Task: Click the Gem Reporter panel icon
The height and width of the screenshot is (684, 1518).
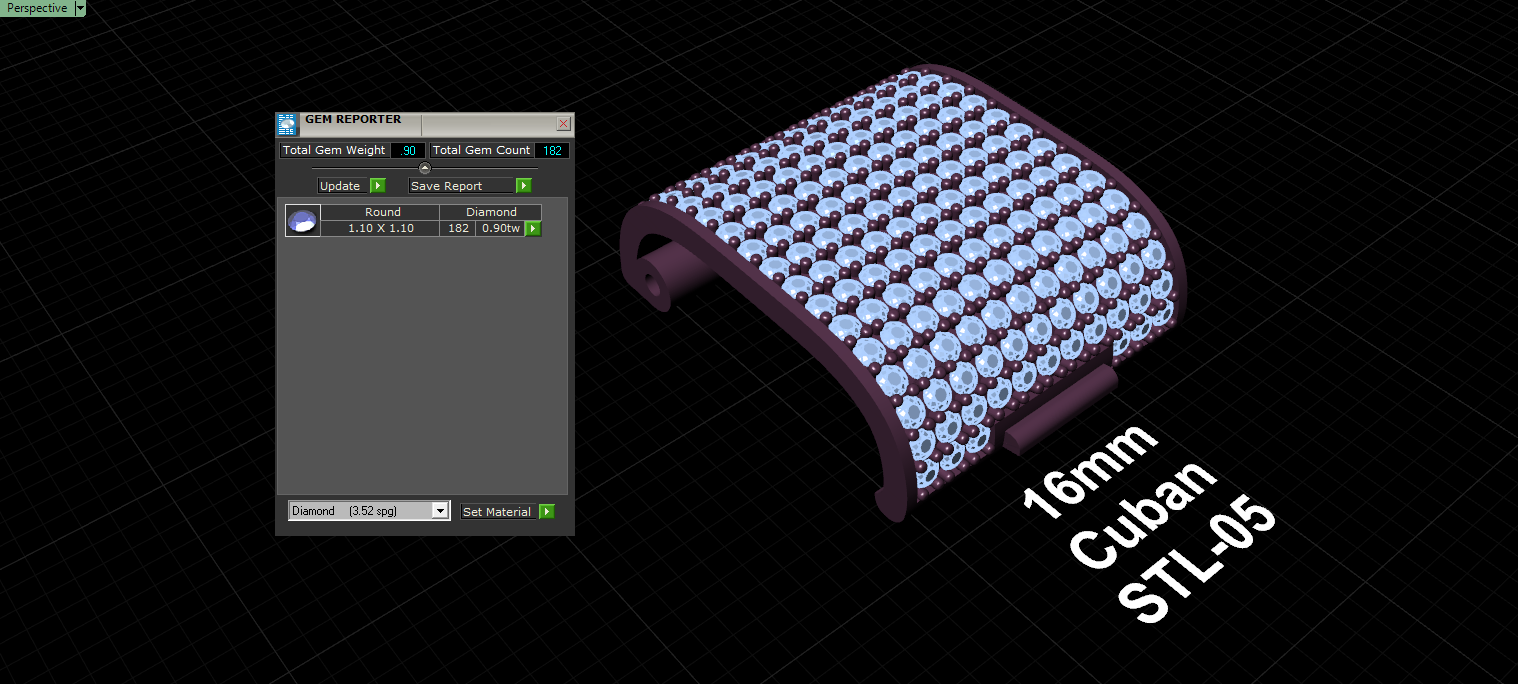Action: 286,124
